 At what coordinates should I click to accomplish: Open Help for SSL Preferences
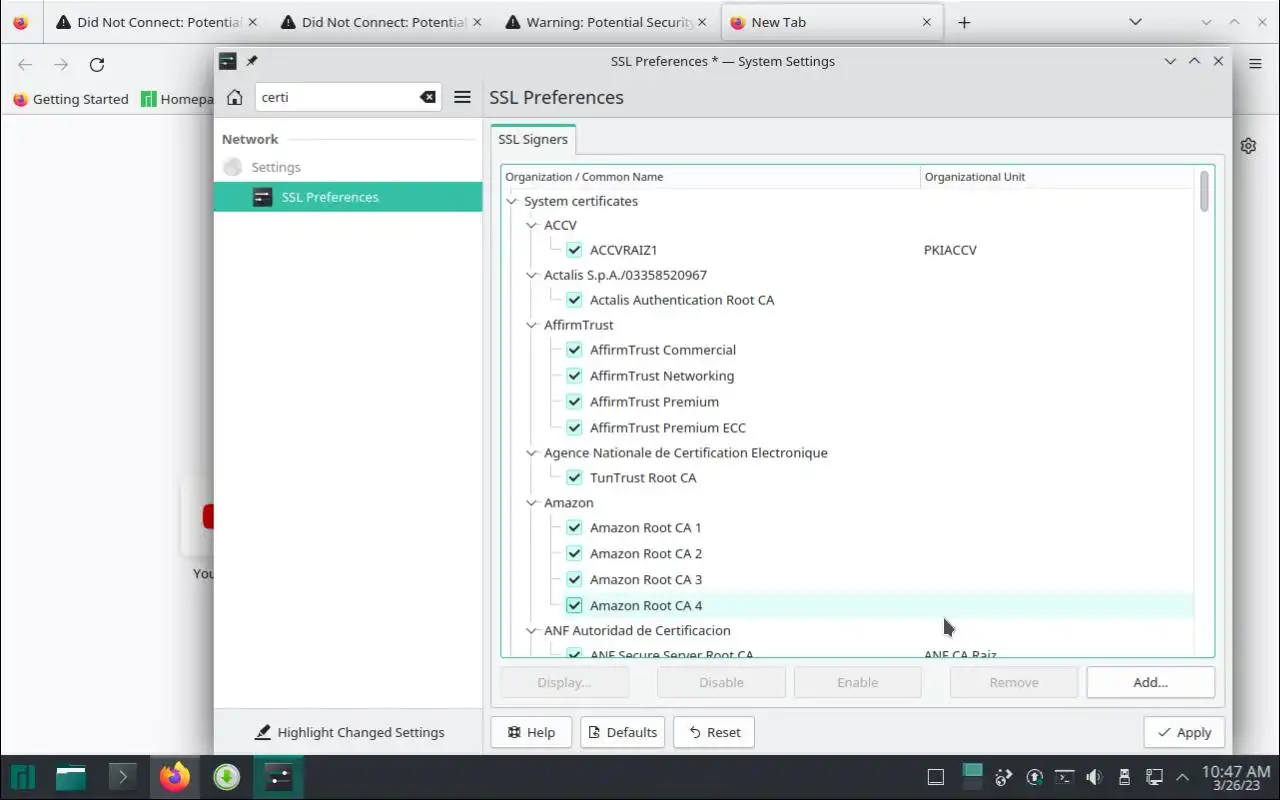pos(531,732)
